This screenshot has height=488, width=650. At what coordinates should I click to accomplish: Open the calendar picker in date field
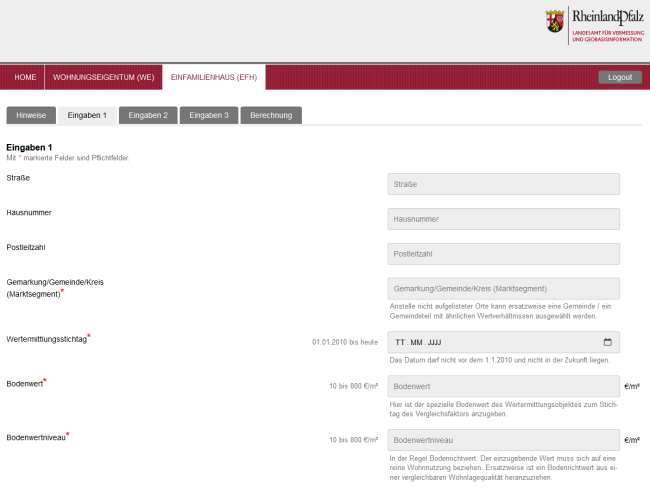pos(607,342)
